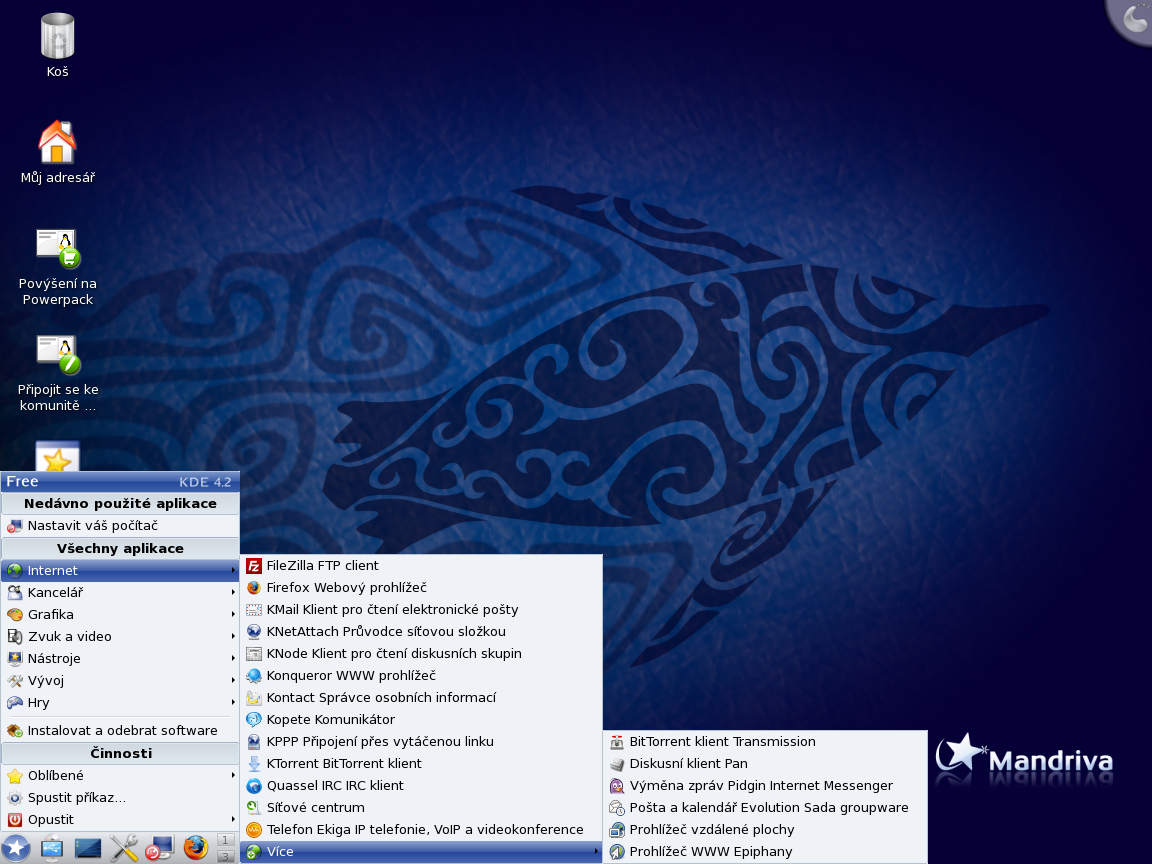The width and height of the screenshot is (1152, 864).
Task: Switch to virtual desktop 3 in pager
Action: tap(226, 857)
